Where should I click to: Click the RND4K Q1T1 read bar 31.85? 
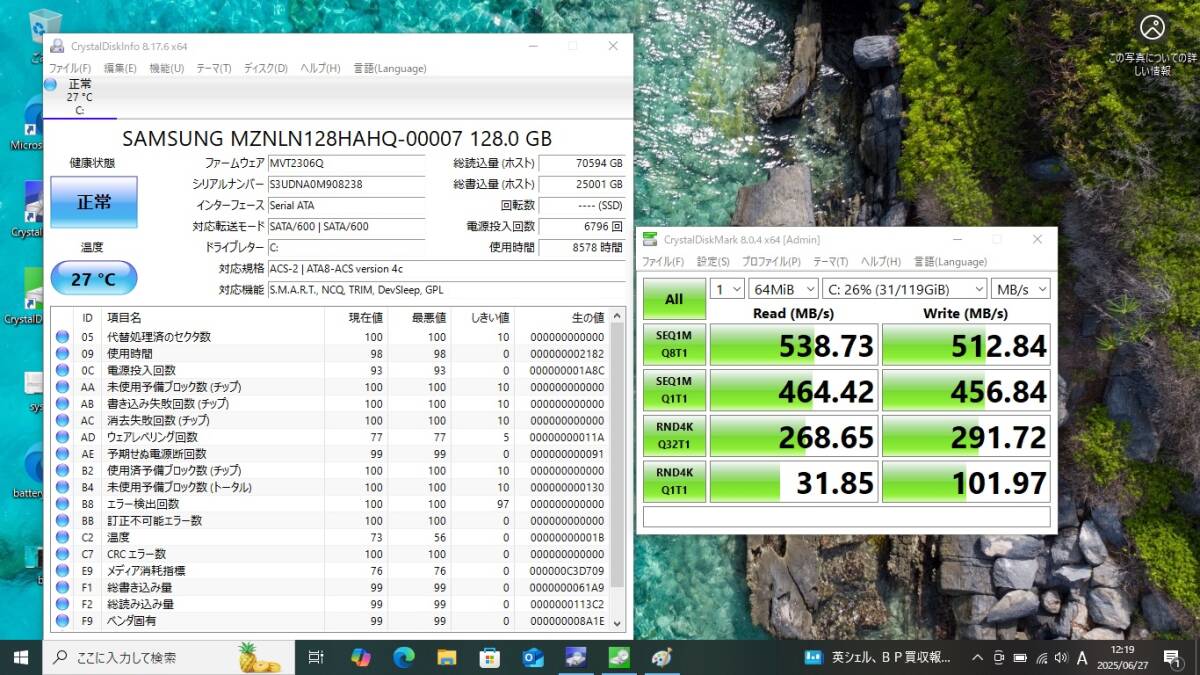(x=794, y=482)
